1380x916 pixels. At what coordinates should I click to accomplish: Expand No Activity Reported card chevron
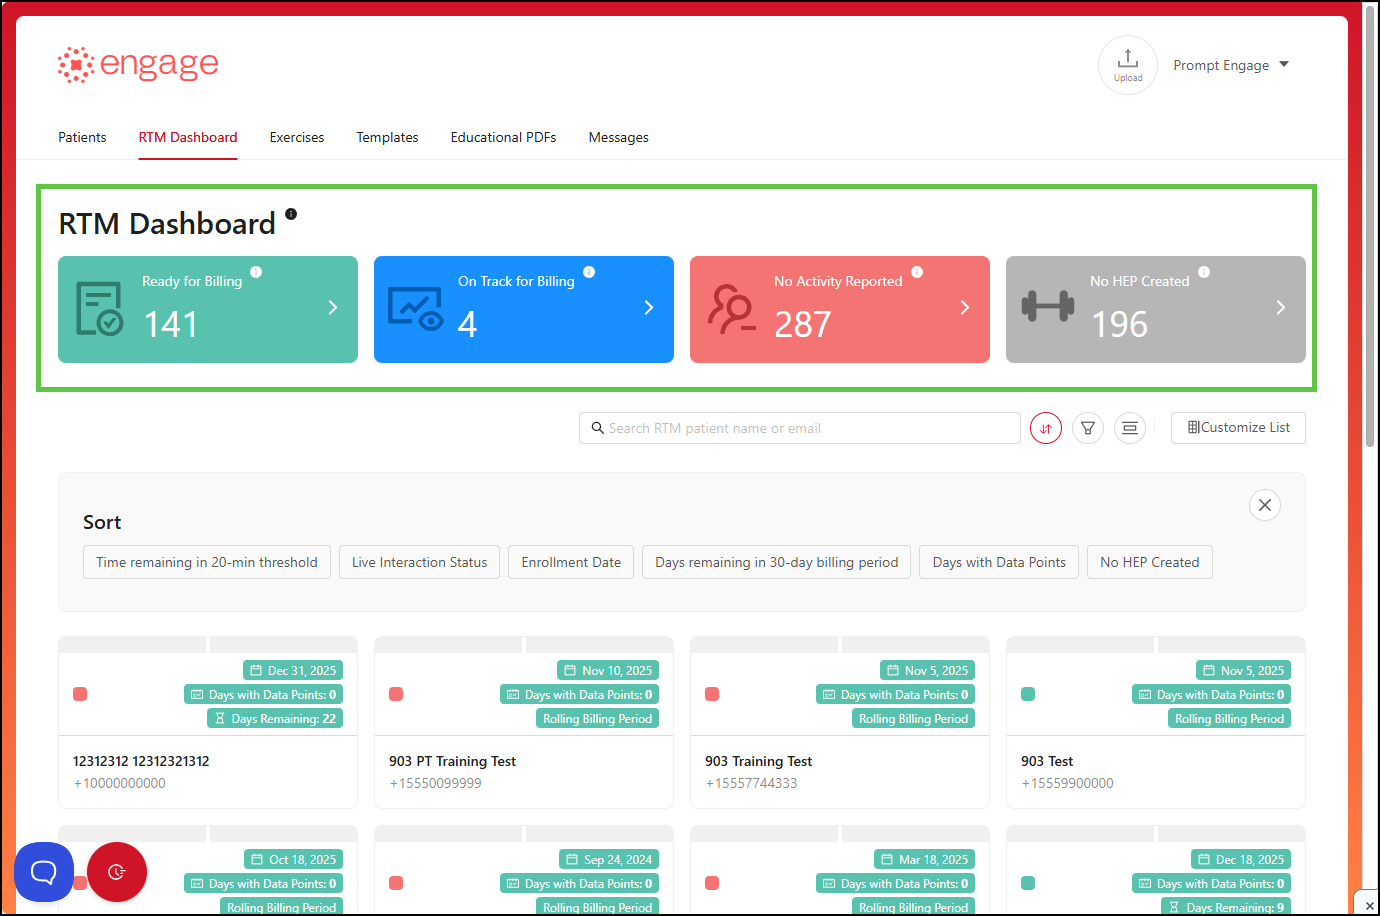(965, 307)
